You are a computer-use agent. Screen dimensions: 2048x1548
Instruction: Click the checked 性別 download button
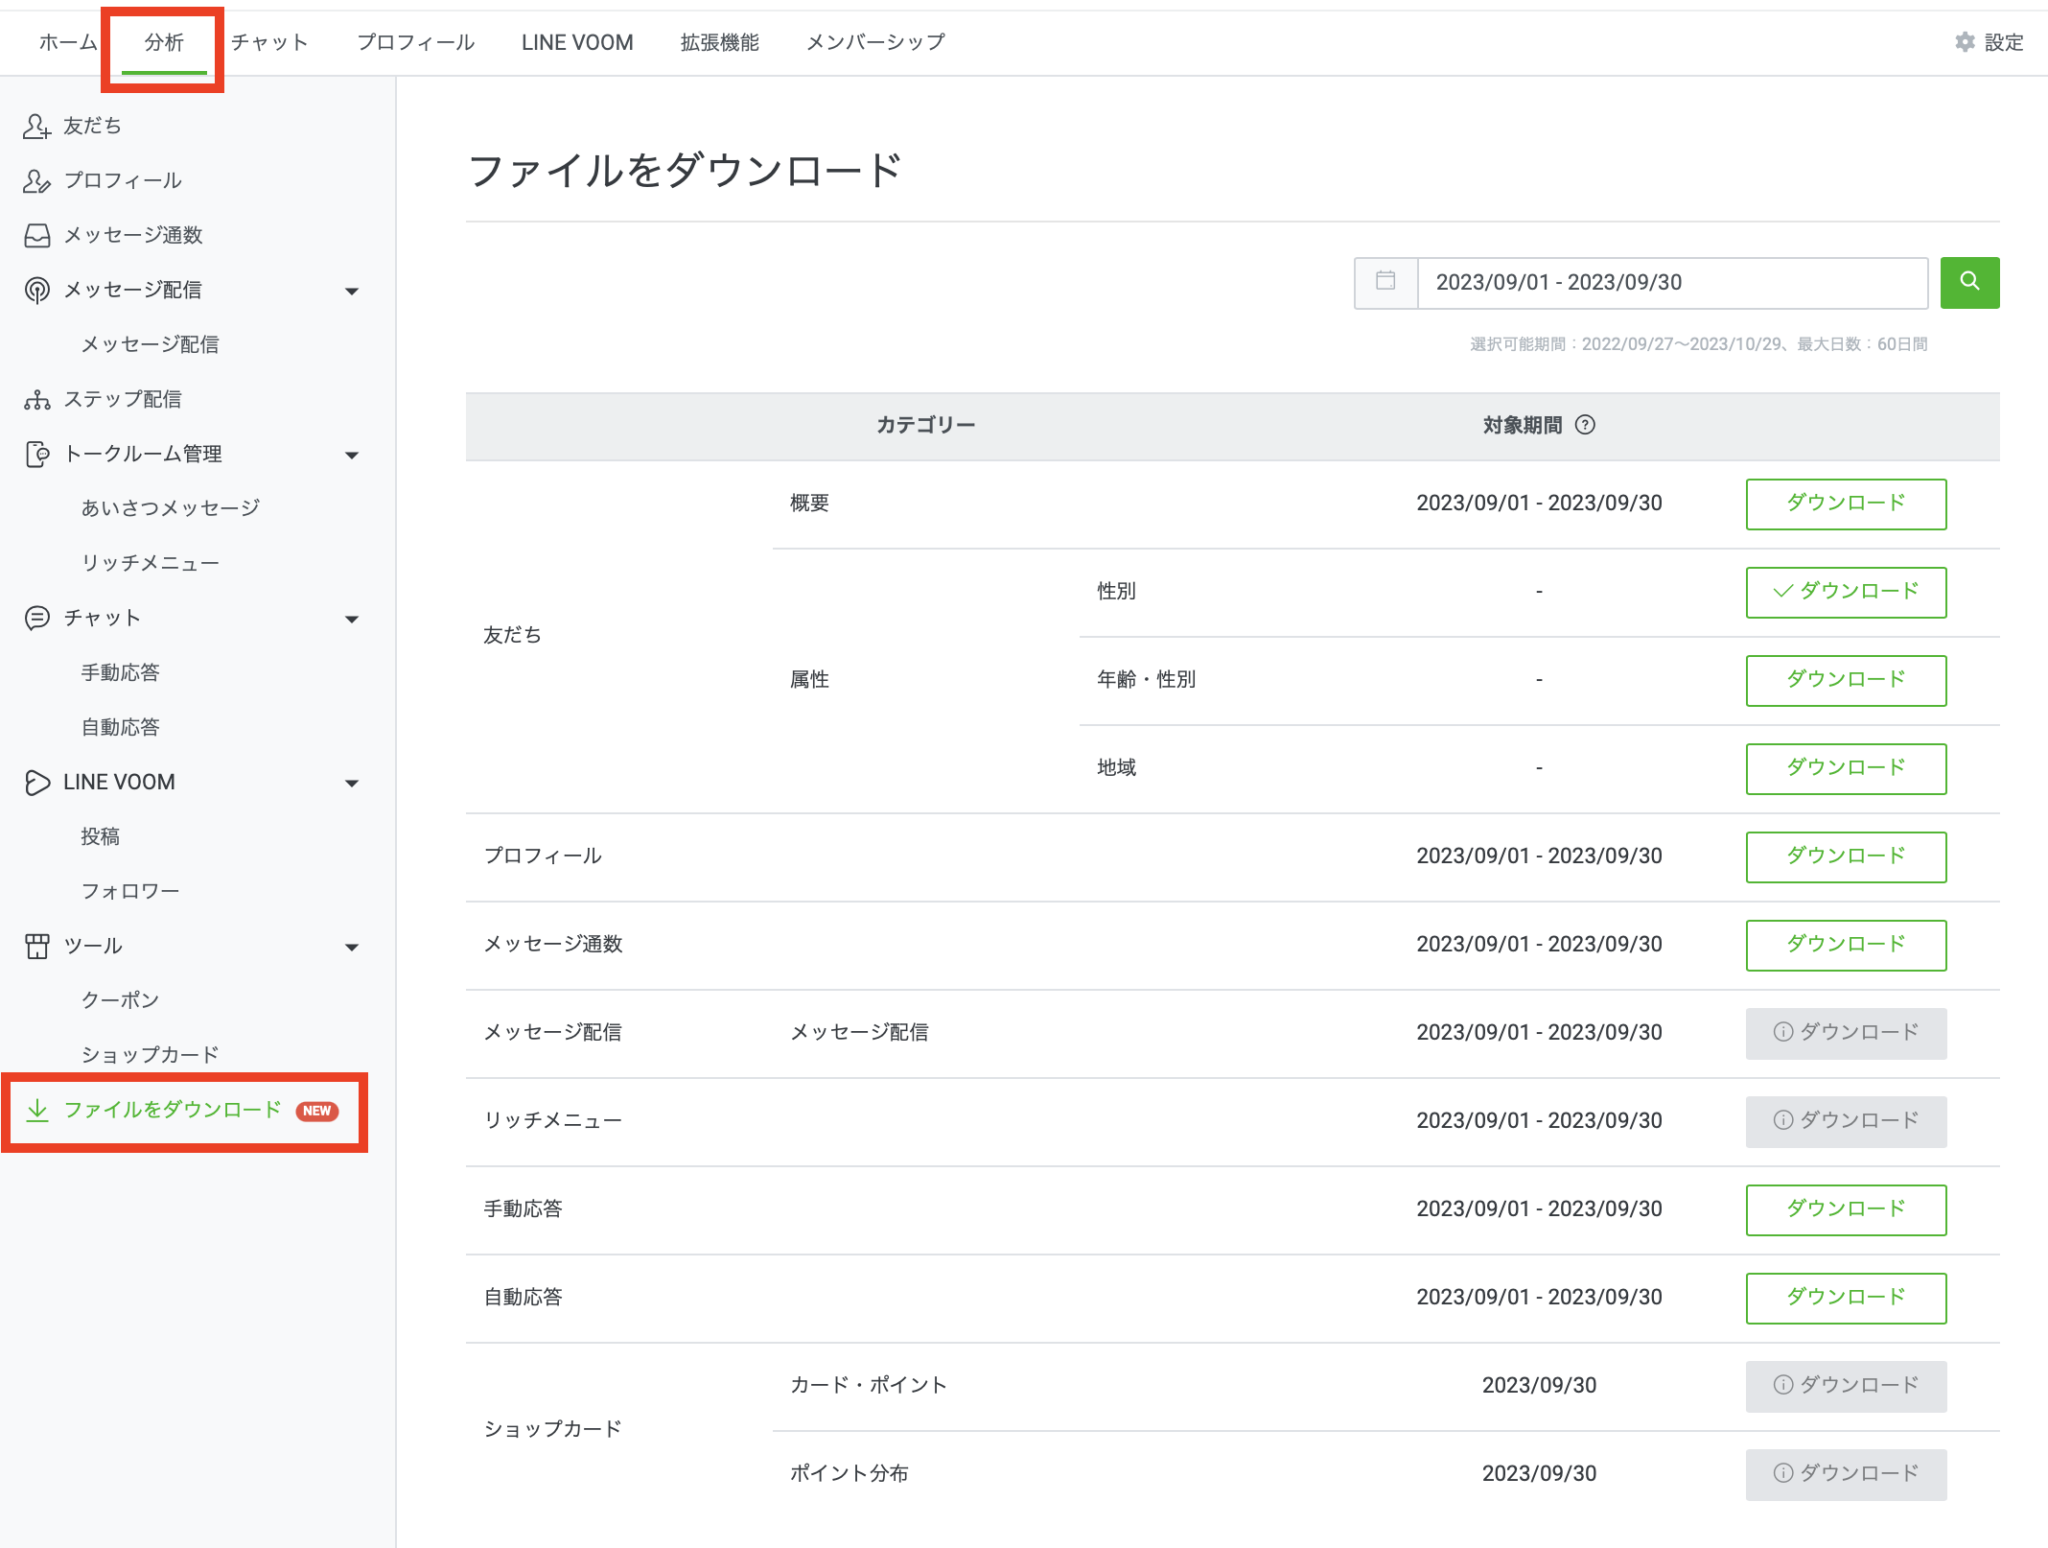coord(1845,591)
